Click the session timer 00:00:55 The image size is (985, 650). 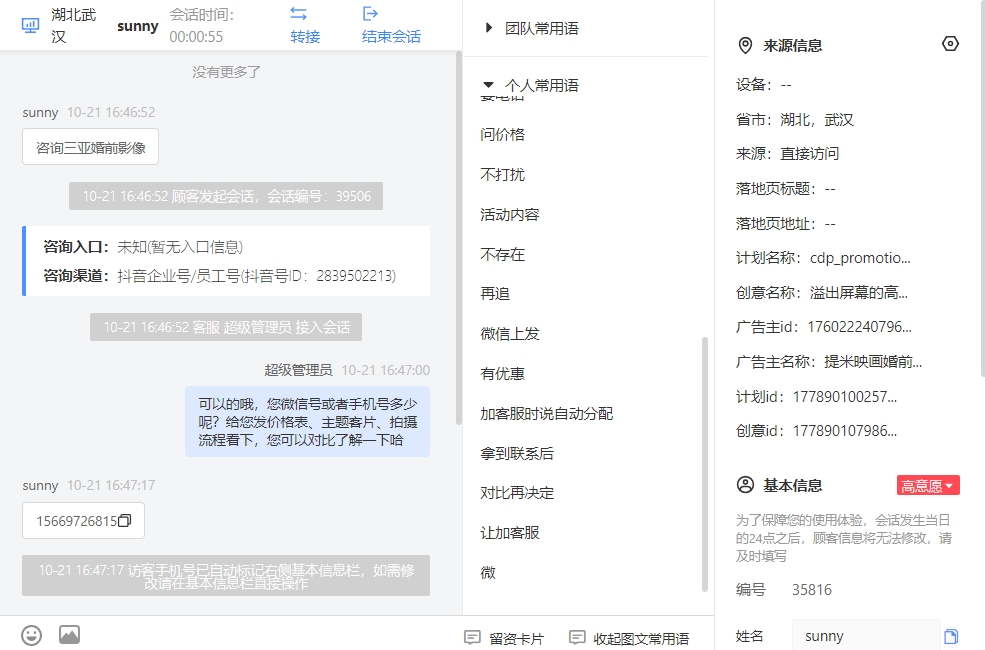tap(196, 37)
